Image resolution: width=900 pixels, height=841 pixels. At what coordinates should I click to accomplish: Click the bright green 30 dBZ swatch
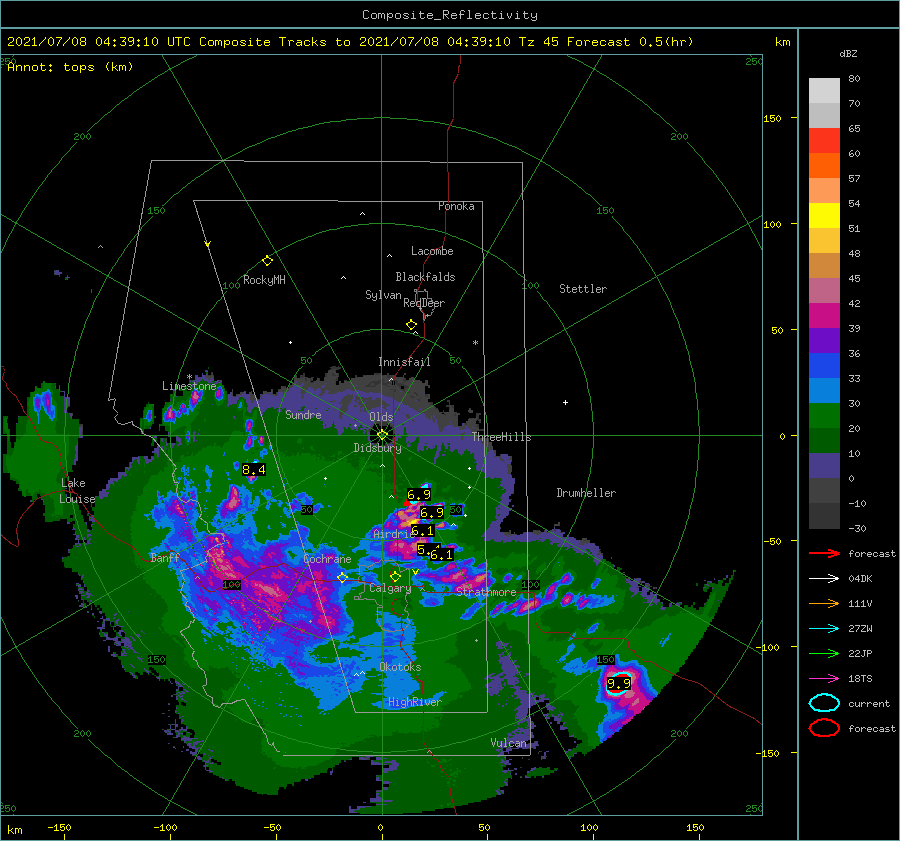pyautogui.click(x=824, y=415)
